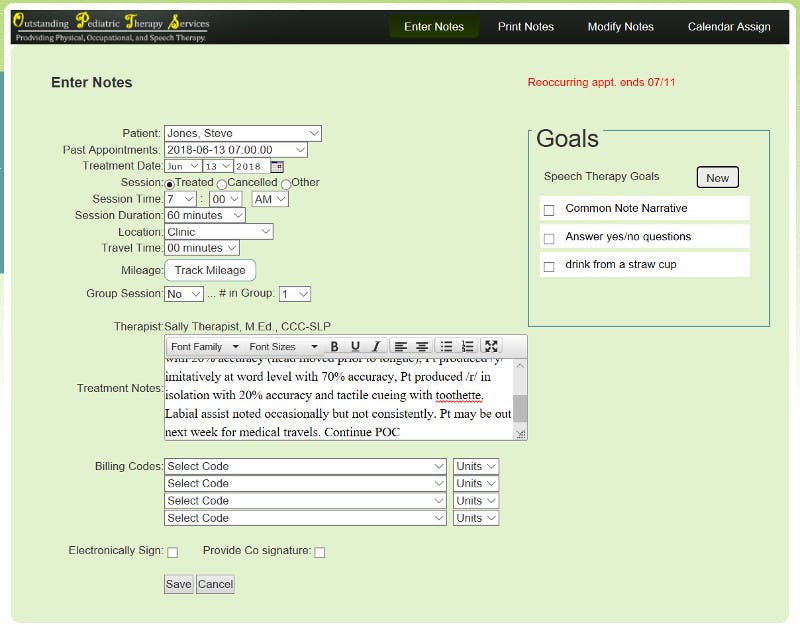Insert a numbered list in notes
The height and width of the screenshot is (625, 800).
click(x=467, y=346)
